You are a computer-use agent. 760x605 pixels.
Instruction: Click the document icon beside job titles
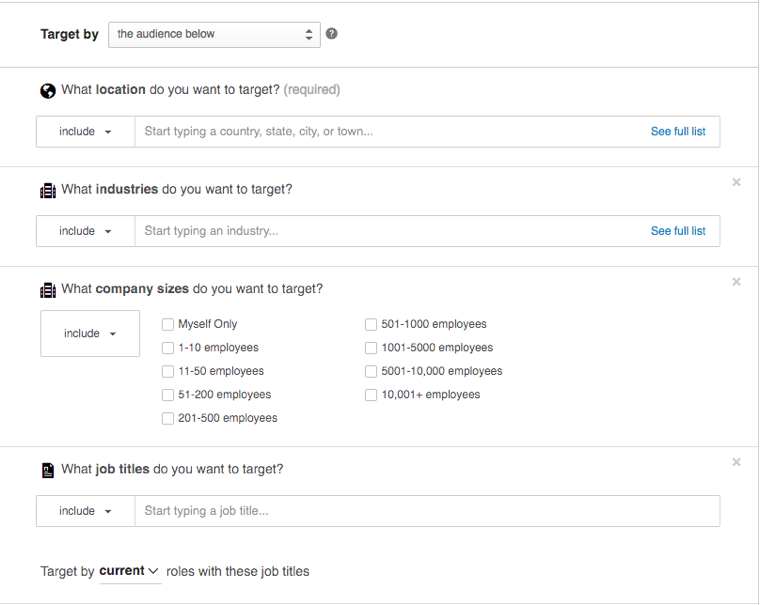point(48,470)
